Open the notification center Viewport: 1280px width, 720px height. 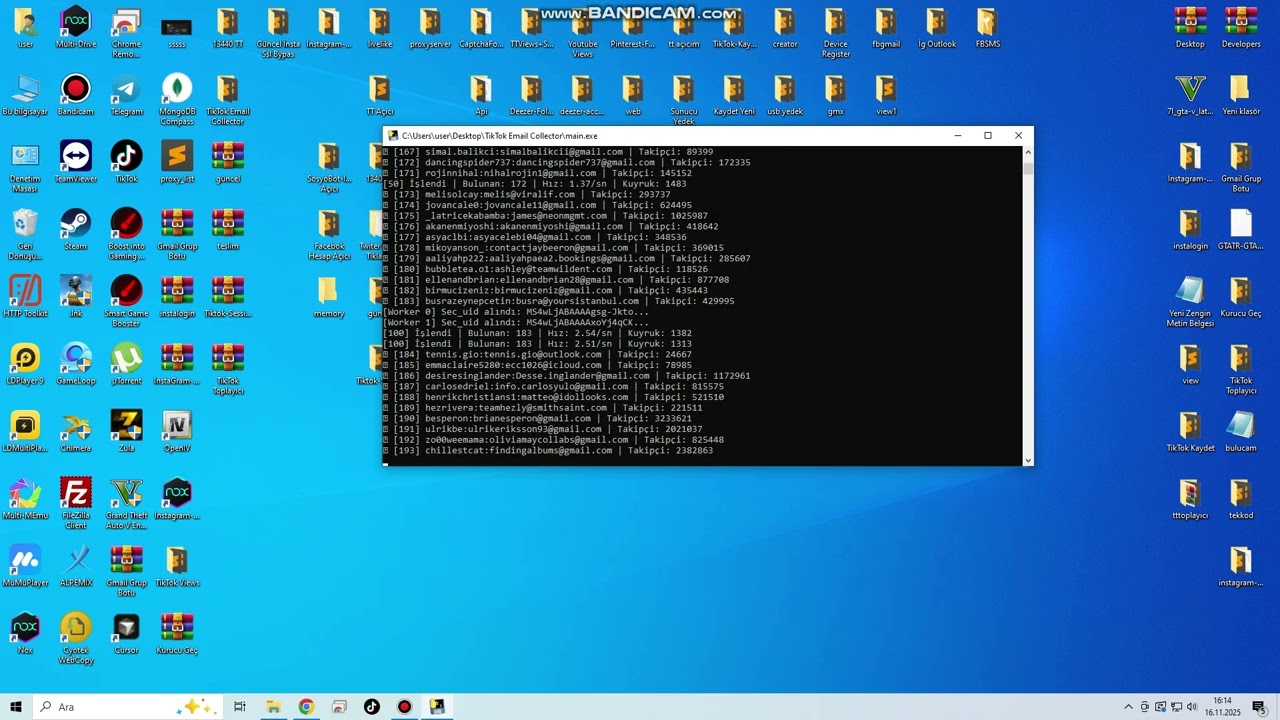click(x=1259, y=707)
